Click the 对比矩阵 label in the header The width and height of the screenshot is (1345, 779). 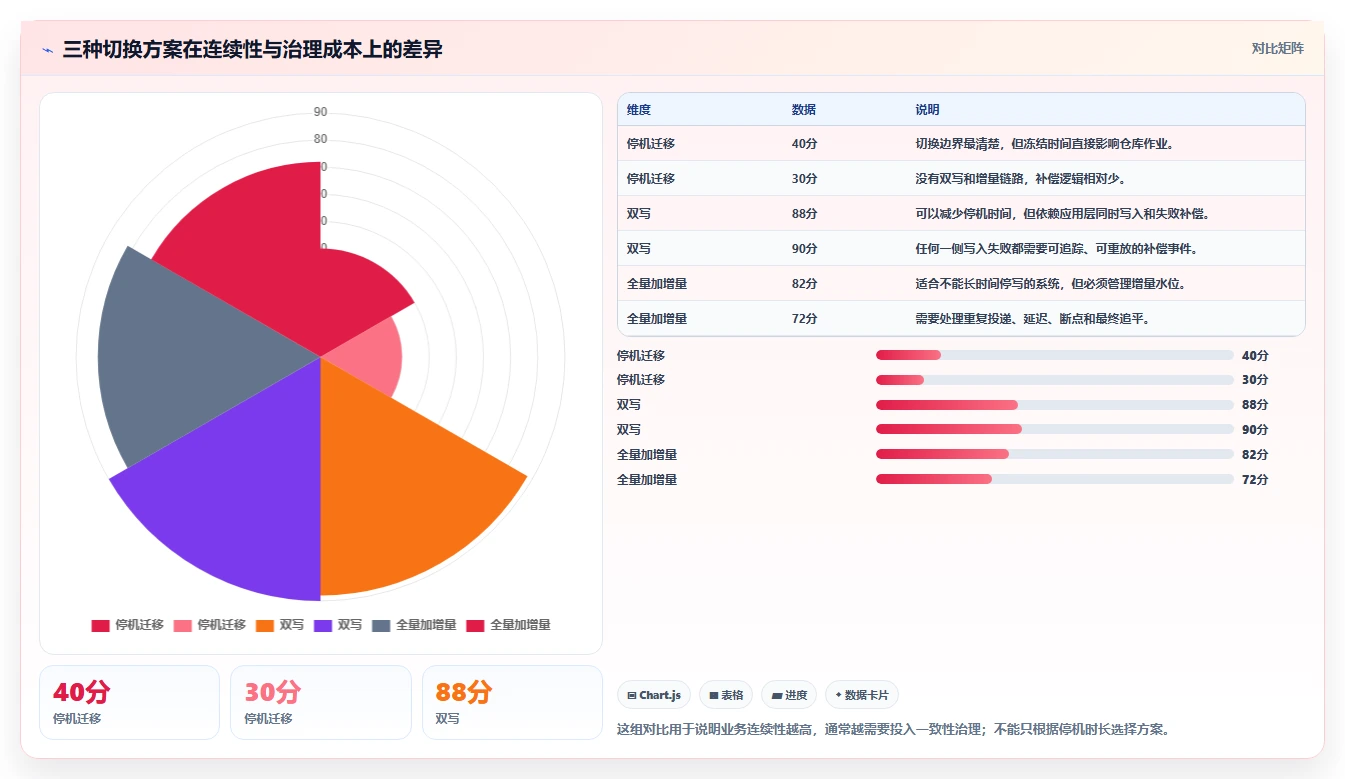(x=1277, y=48)
